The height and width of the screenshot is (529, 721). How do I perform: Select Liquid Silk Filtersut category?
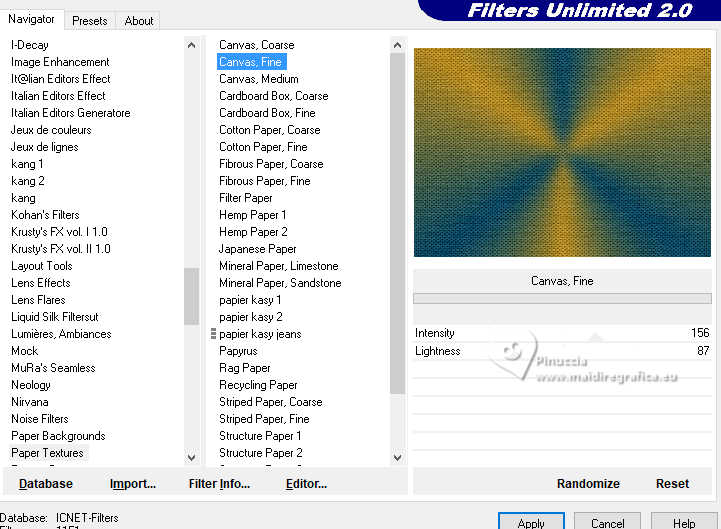coord(55,317)
